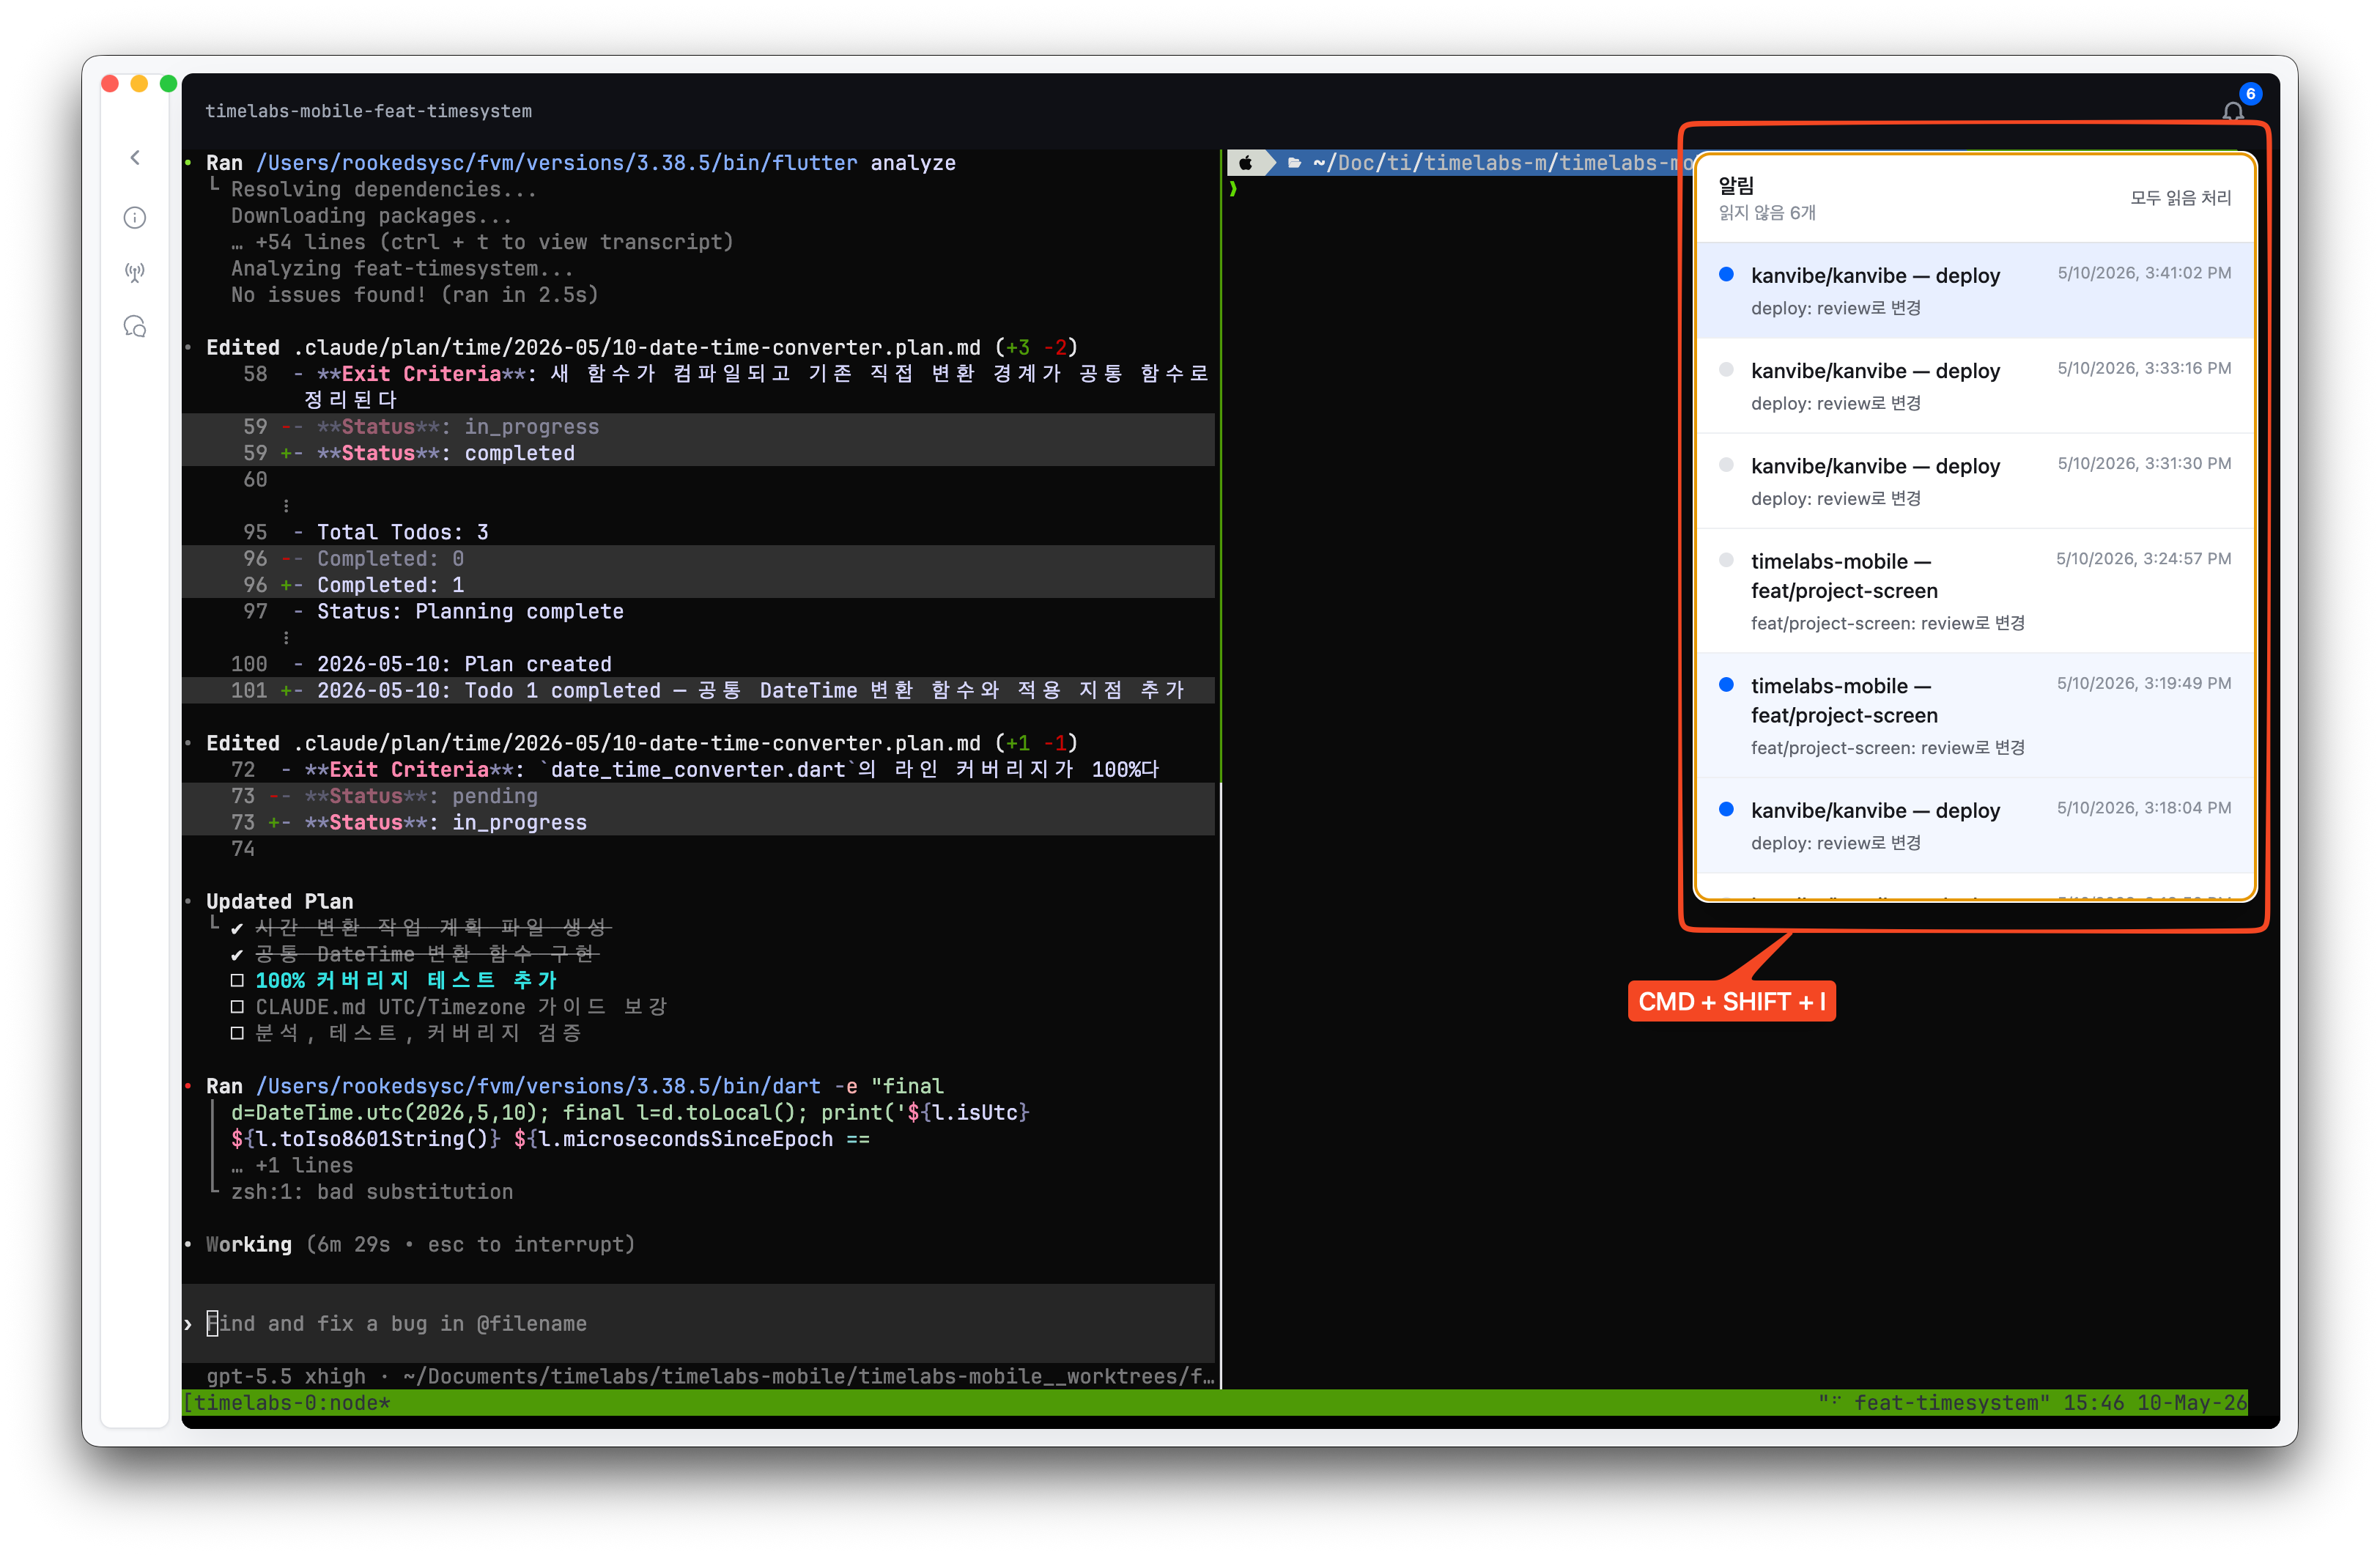Click the "읽지 않음 6개" unread count

point(1767,213)
